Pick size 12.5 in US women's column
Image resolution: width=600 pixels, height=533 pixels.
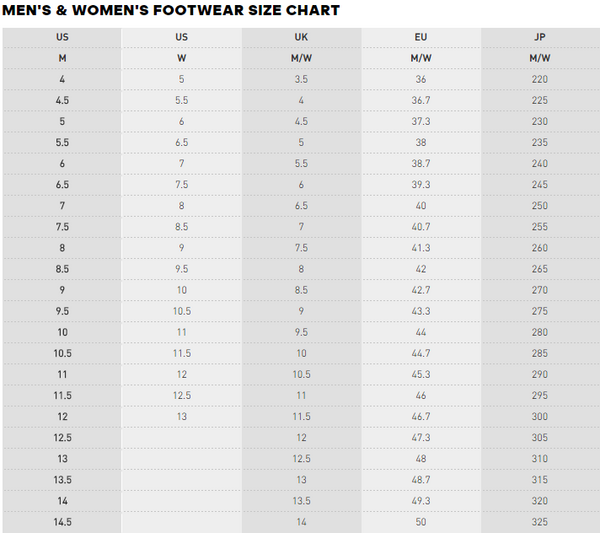[x=181, y=396]
